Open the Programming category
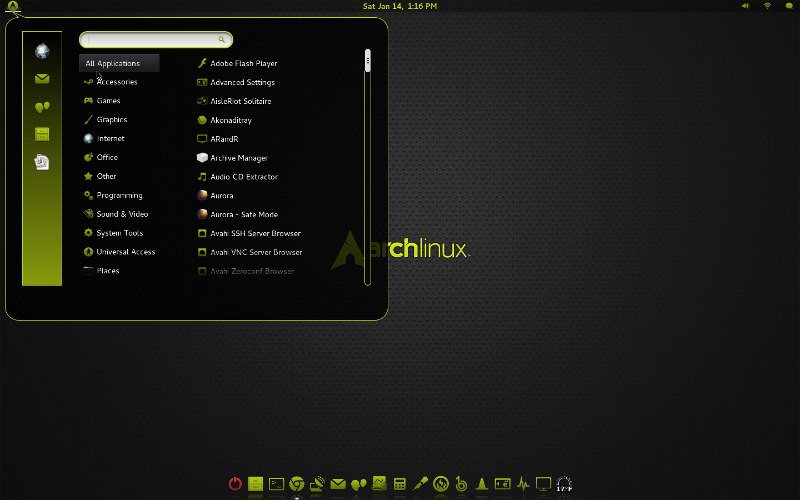 (119, 195)
